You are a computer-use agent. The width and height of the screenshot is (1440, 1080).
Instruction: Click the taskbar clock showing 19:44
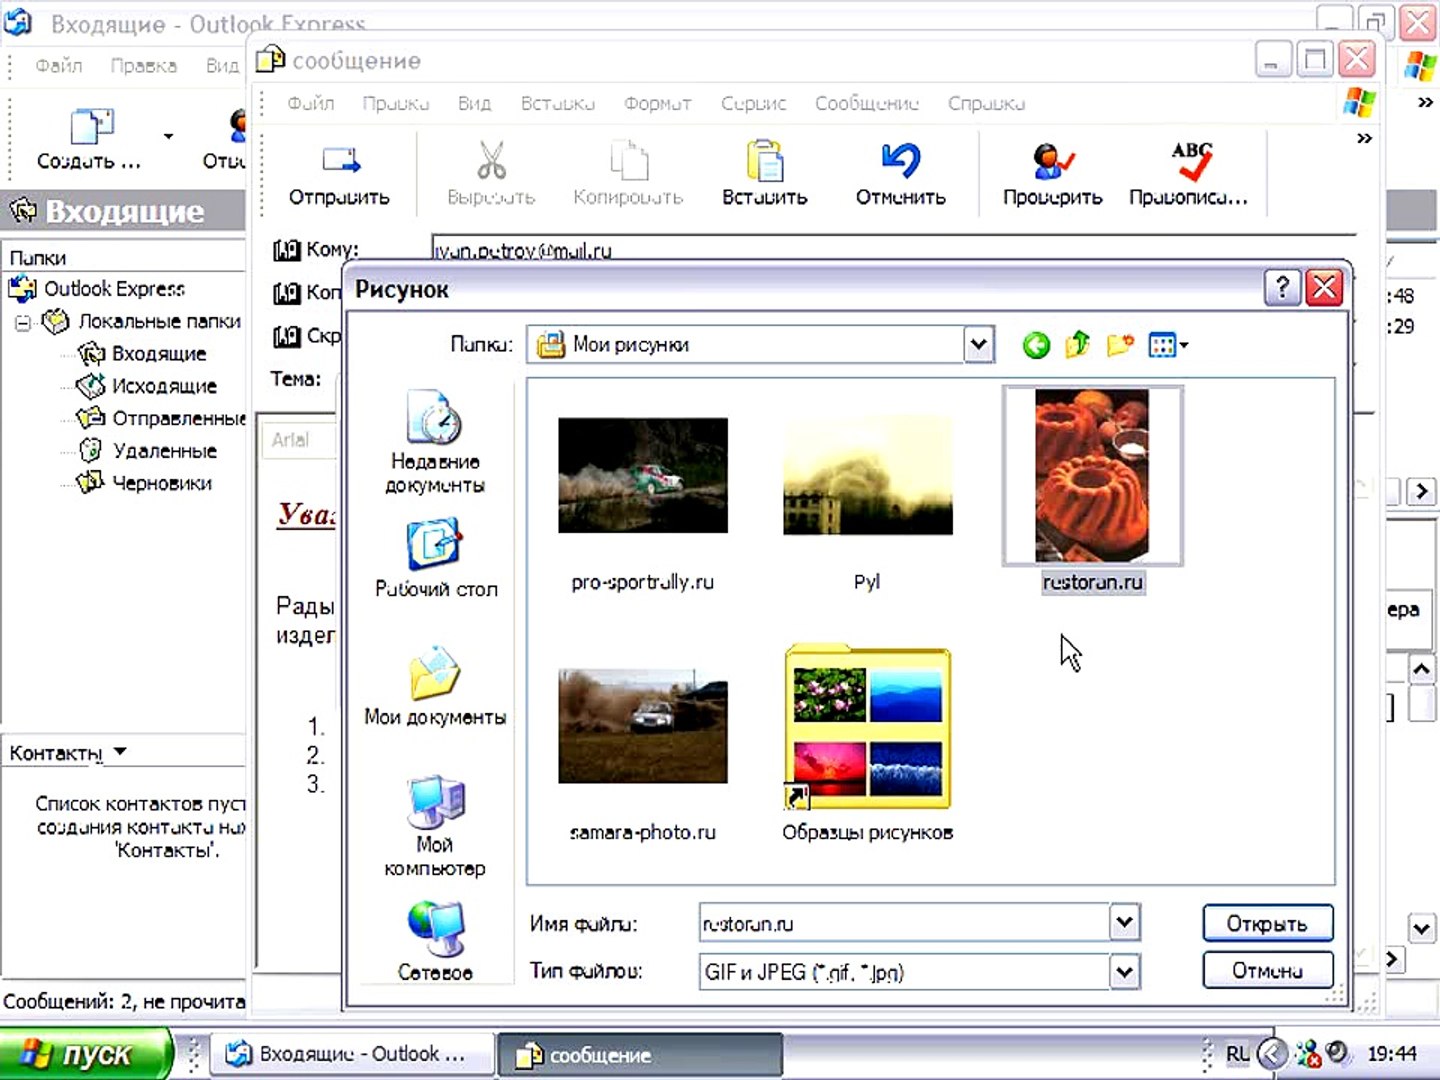[1392, 1053]
